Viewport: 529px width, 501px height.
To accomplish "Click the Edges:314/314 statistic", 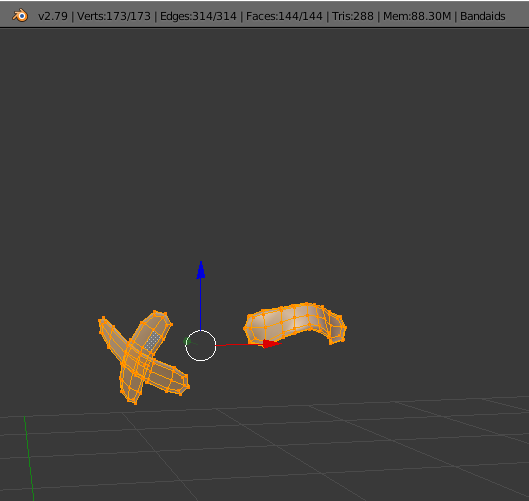I will (198, 16).
